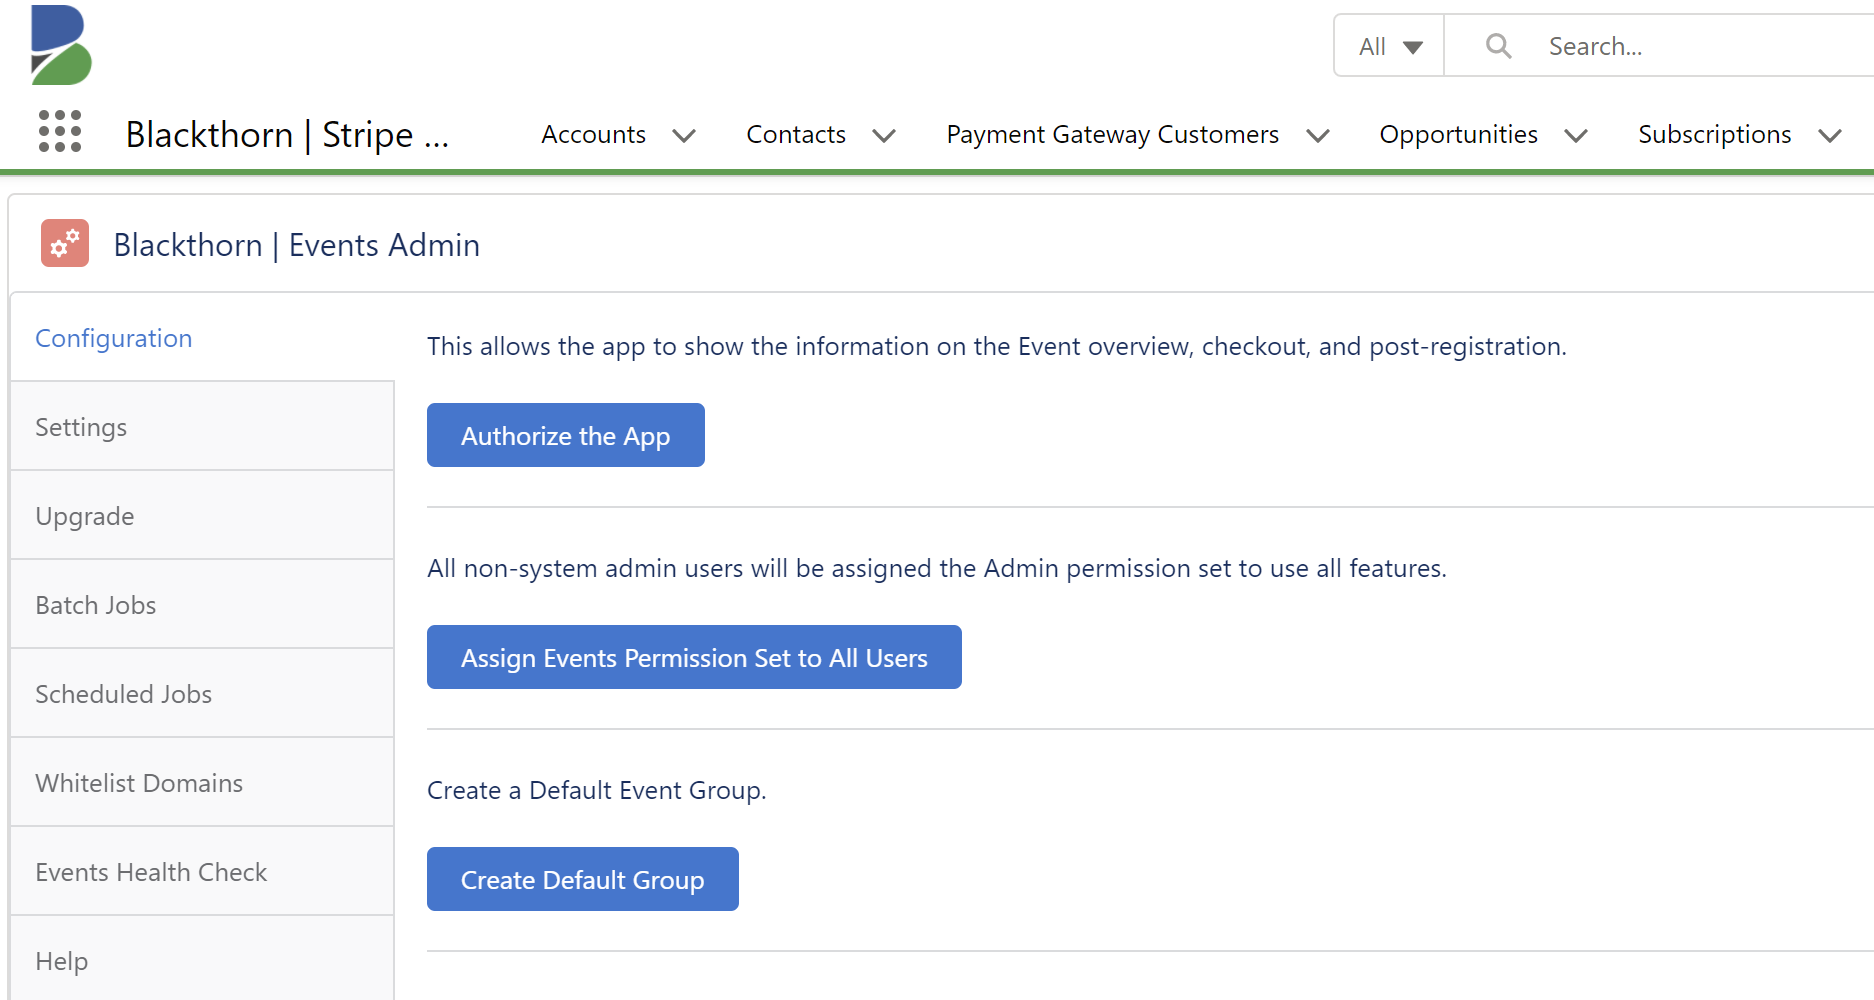Viewport: 1874px width, 1000px height.
Task: Open the Help sidebar item
Action: click(202, 960)
